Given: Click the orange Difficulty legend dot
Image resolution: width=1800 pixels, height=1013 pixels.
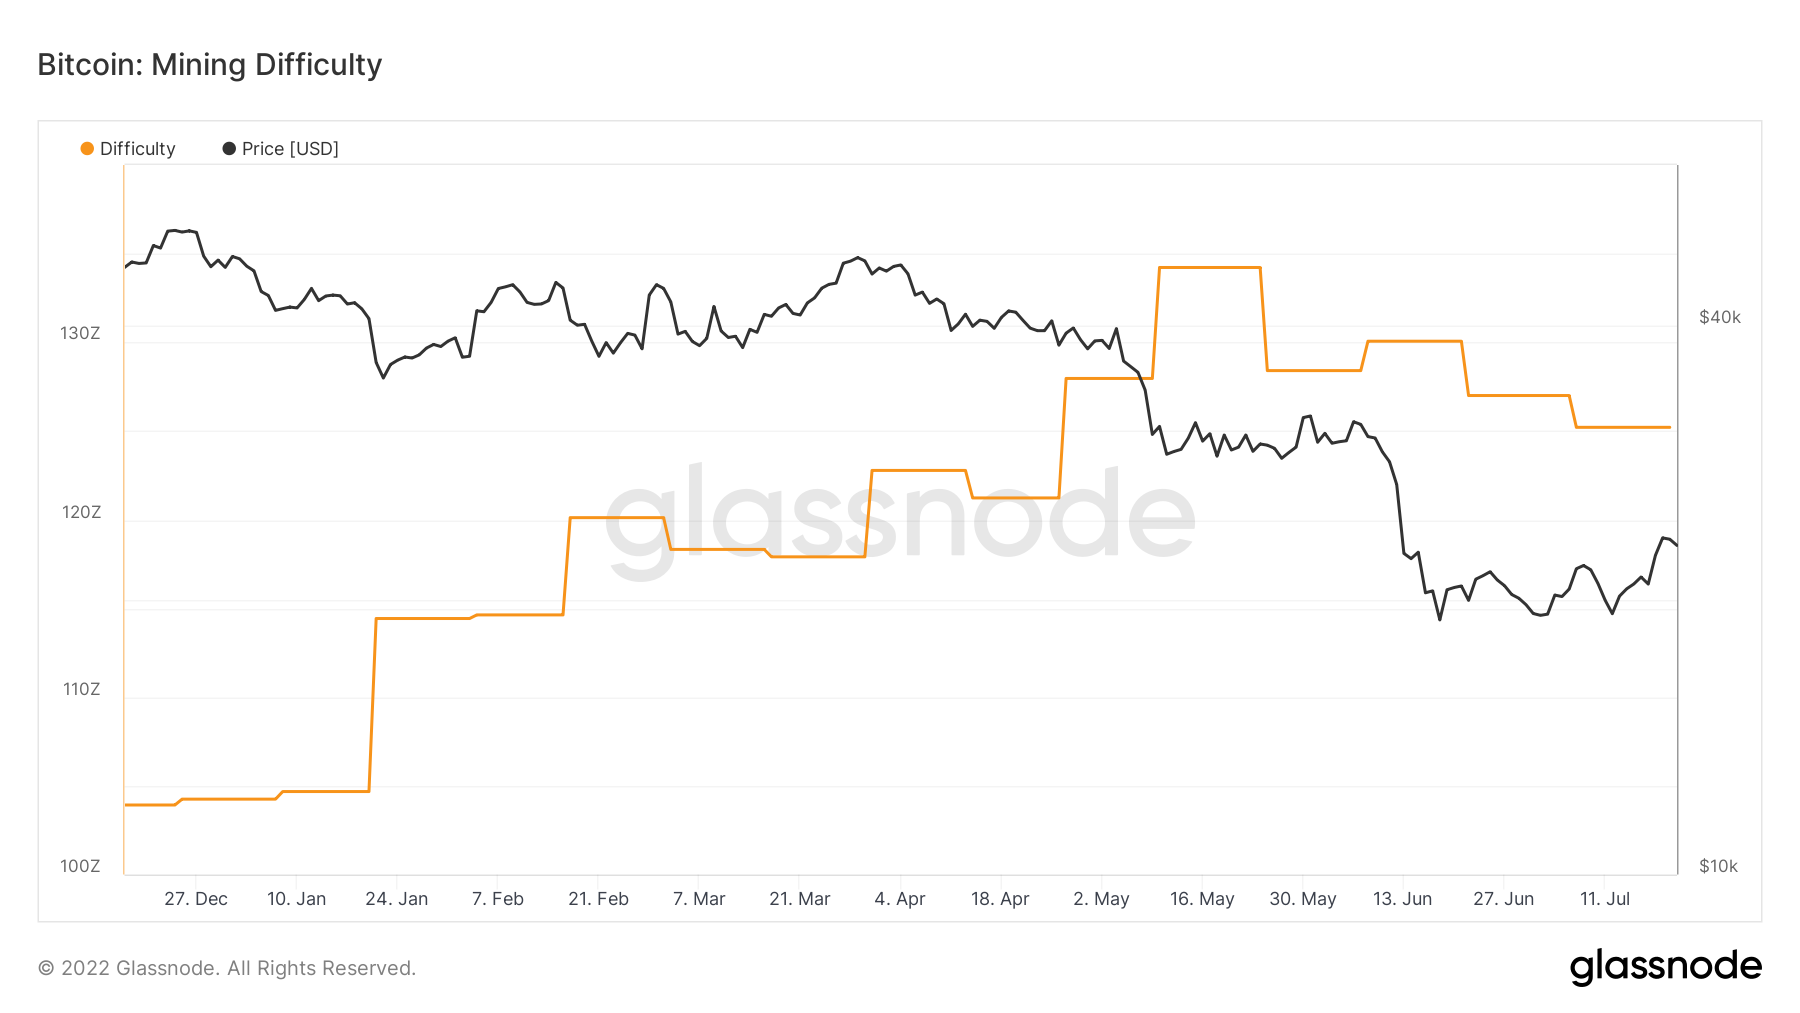Looking at the screenshot, I should (87, 149).
